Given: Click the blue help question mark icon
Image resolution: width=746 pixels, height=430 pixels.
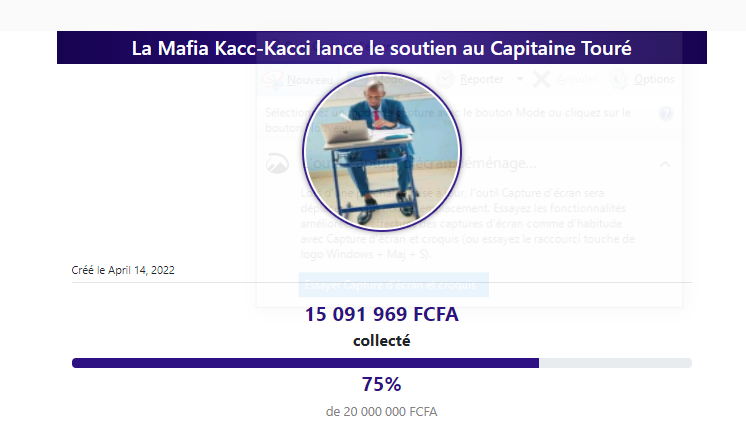Looking at the screenshot, I should point(666,114).
